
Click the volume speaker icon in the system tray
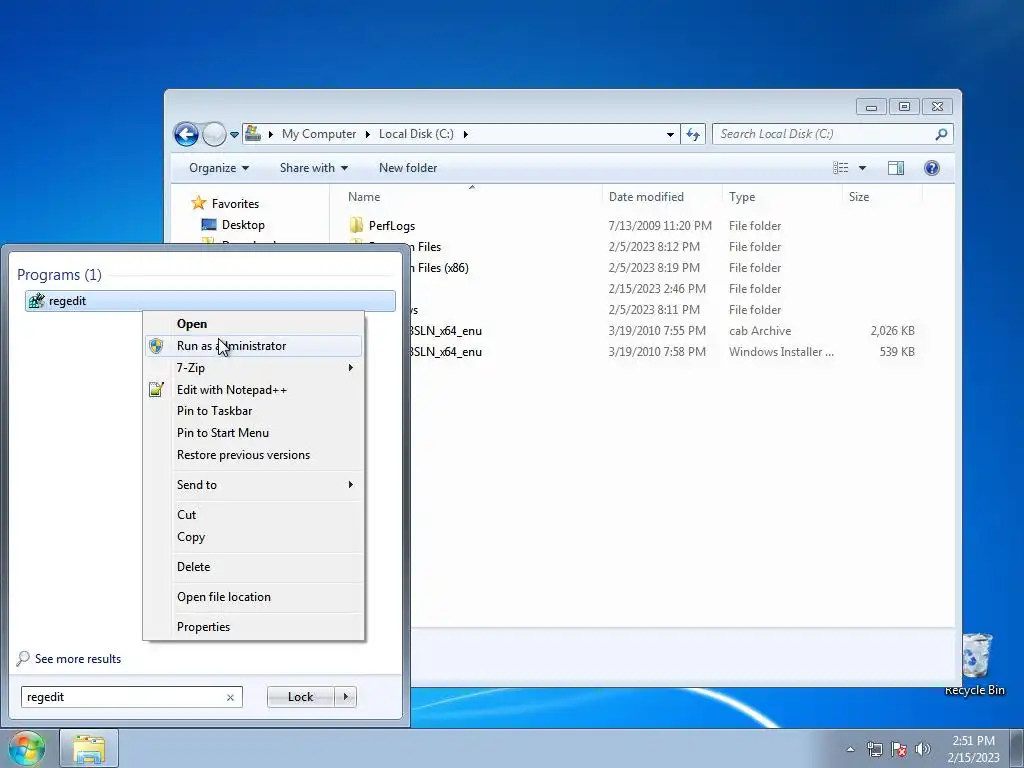coord(923,749)
